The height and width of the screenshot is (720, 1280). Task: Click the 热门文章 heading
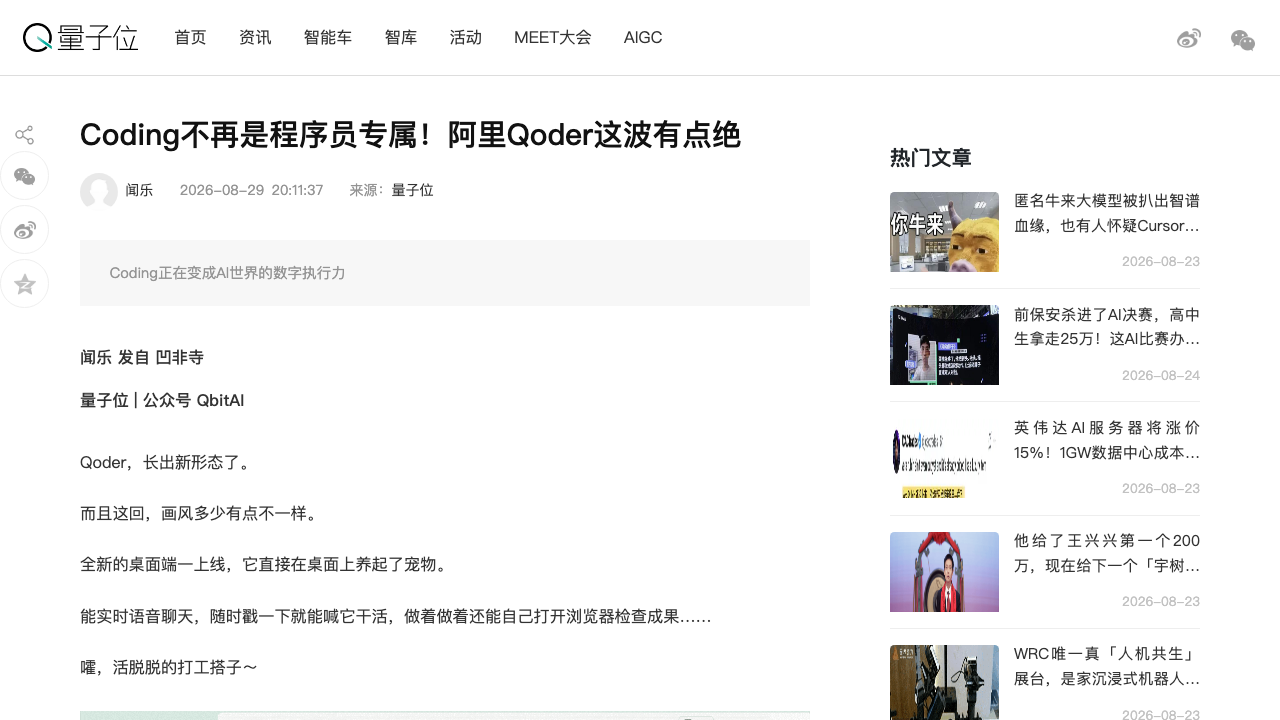[931, 157]
